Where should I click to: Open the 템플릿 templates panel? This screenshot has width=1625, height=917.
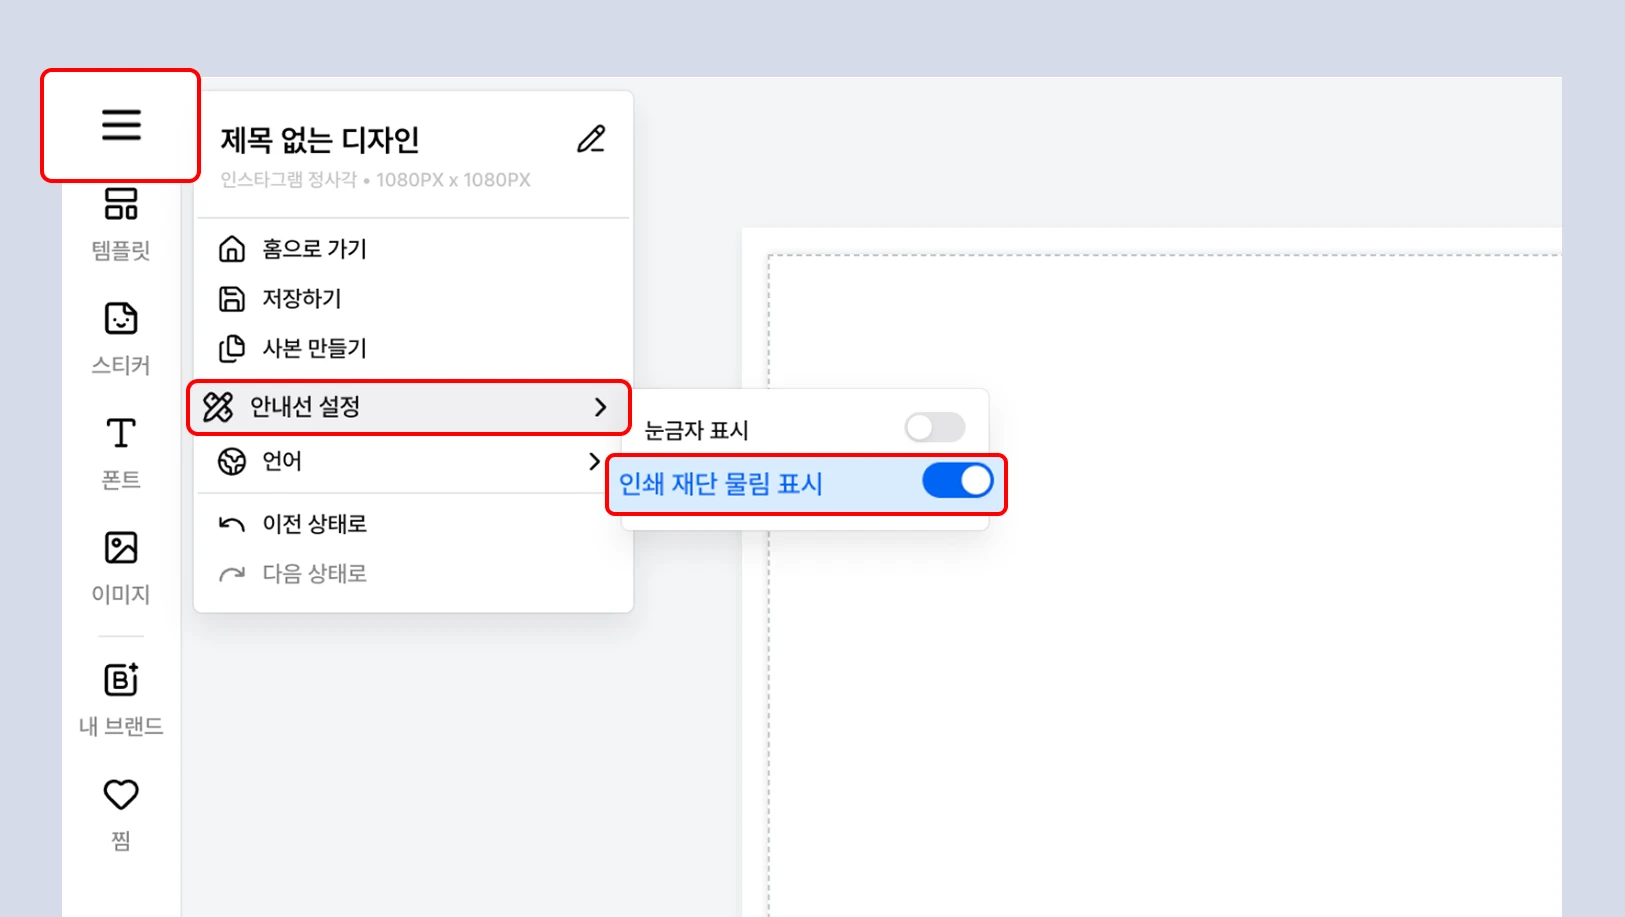pos(121,224)
